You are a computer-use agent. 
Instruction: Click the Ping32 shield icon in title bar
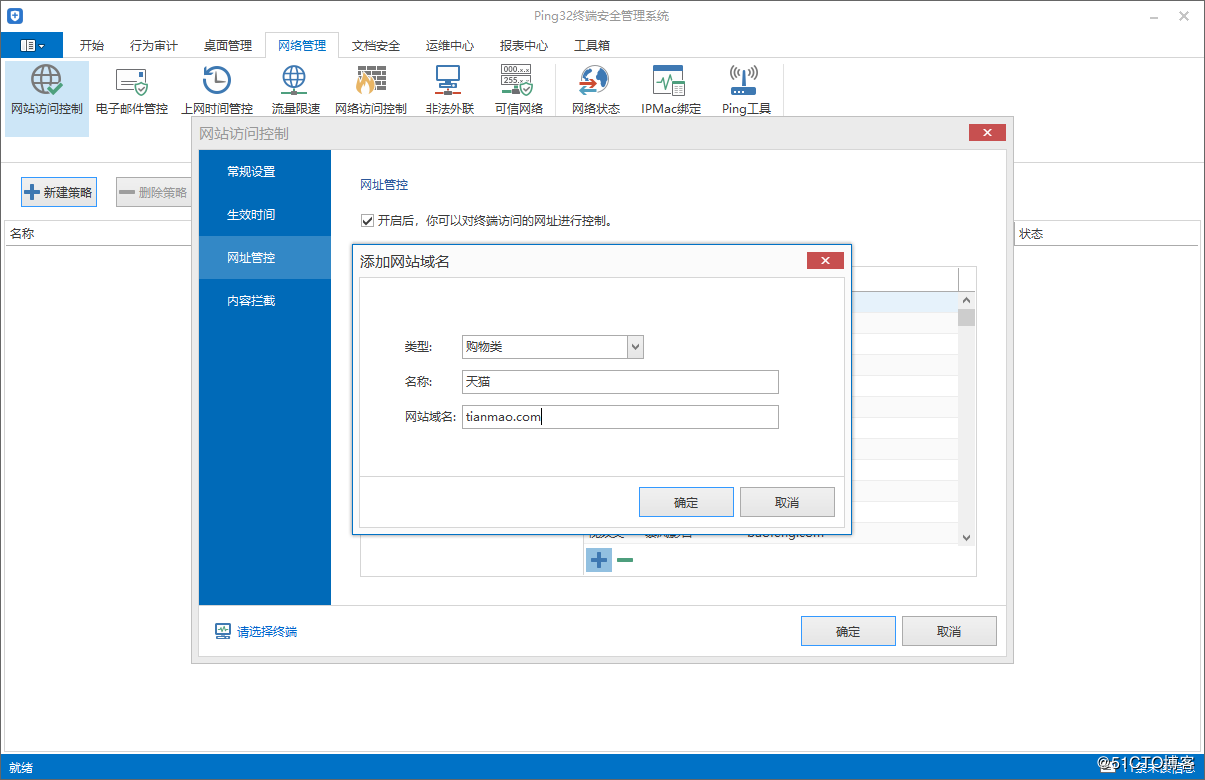[x=14, y=15]
